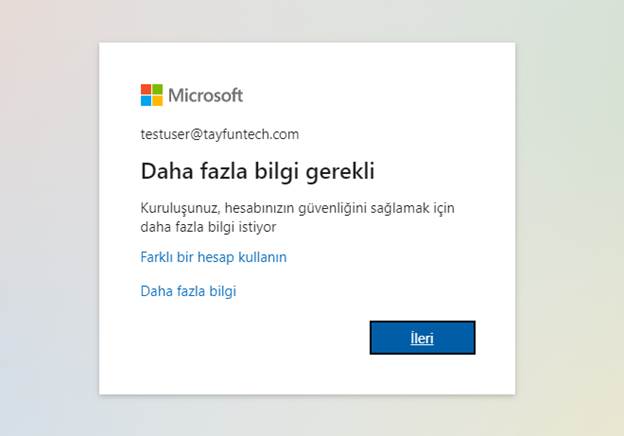Click the word 'gerekli' in the heading
The image size is (624, 436).
coord(340,171)
